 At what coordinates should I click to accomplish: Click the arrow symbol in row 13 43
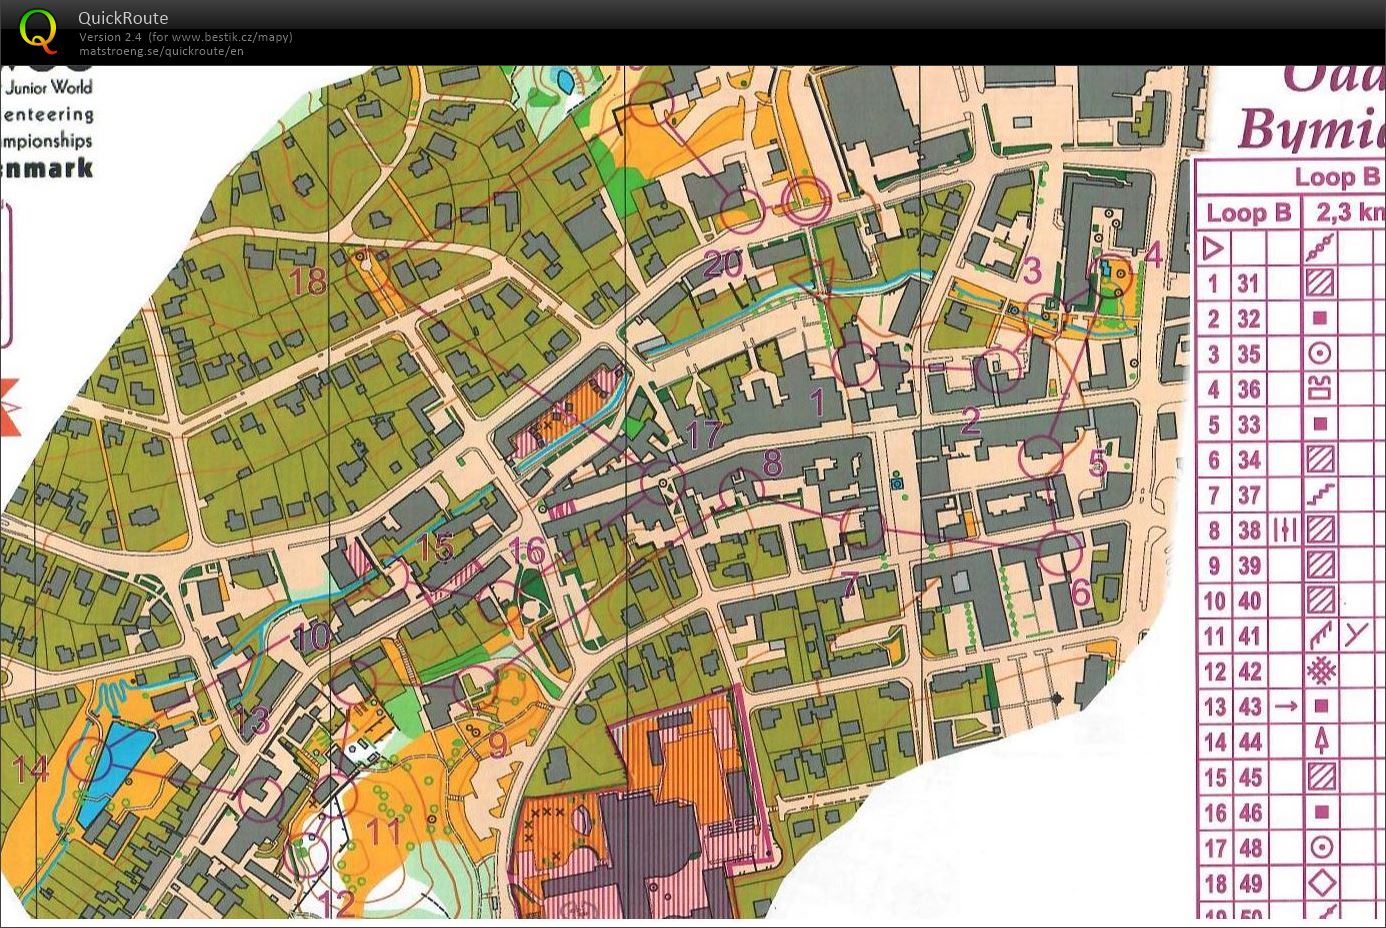[x=1285, y=706]
